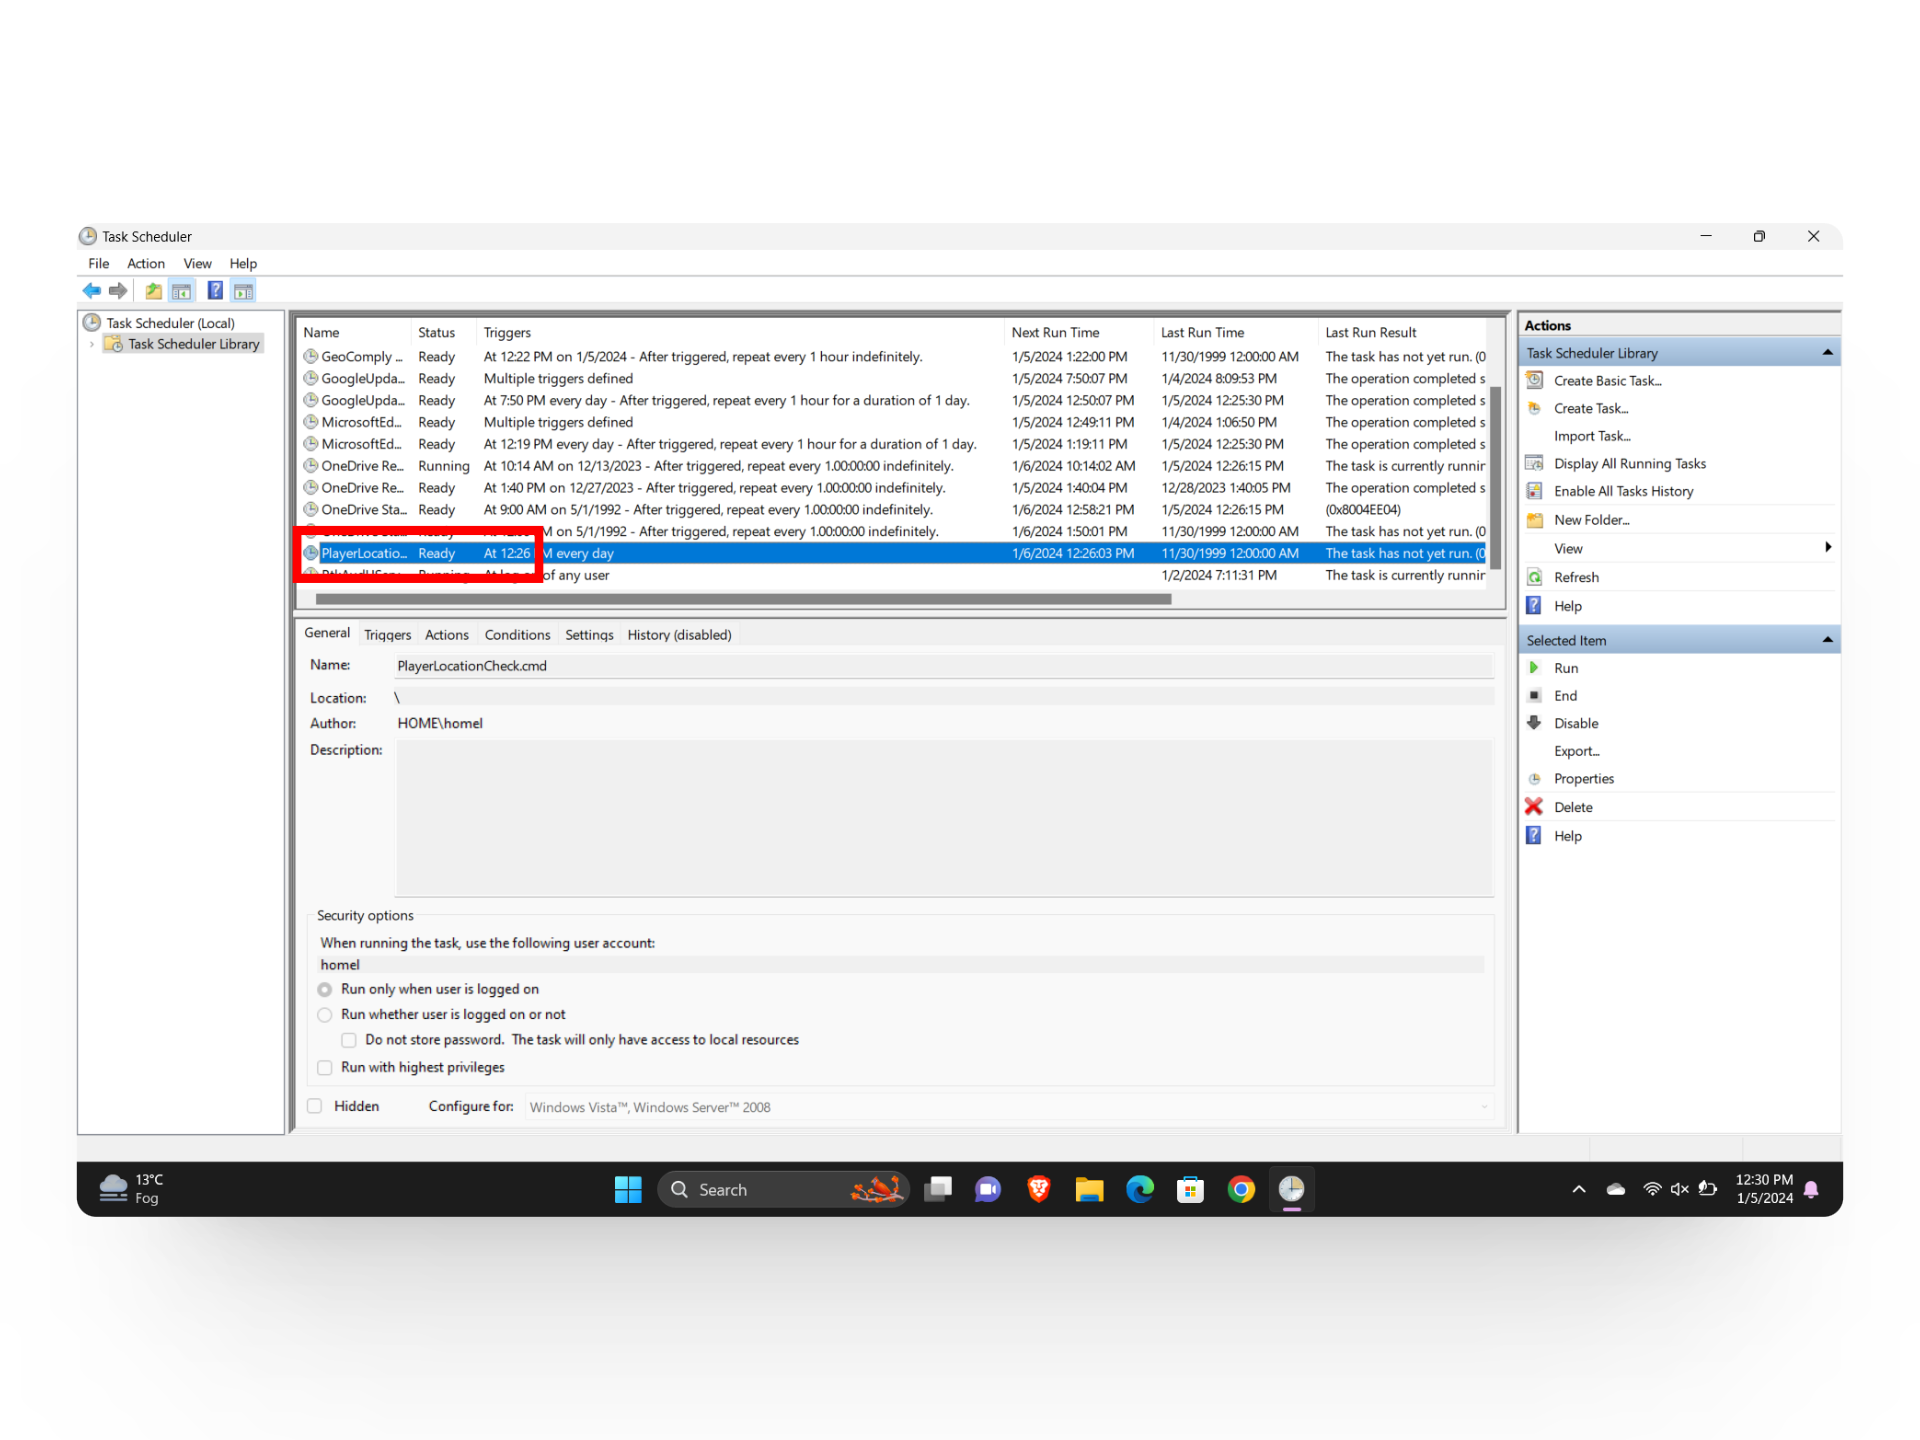The image size is (1920, 1440).
Task: Click Display All Running Tasks
Action: [1629, 464]
